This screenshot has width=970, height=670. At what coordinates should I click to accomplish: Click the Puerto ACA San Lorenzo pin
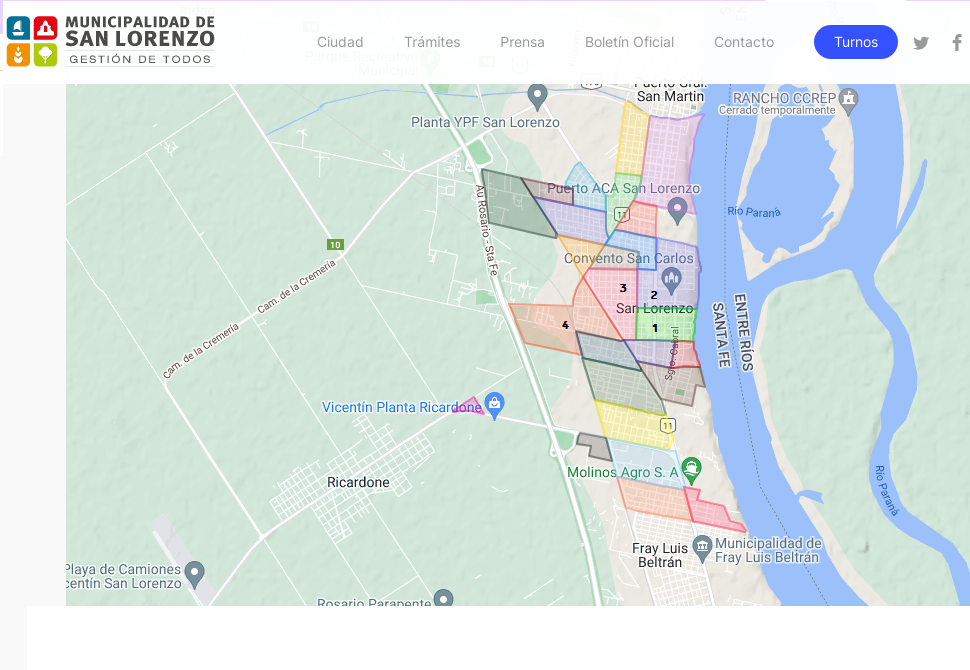coord(677,210)
